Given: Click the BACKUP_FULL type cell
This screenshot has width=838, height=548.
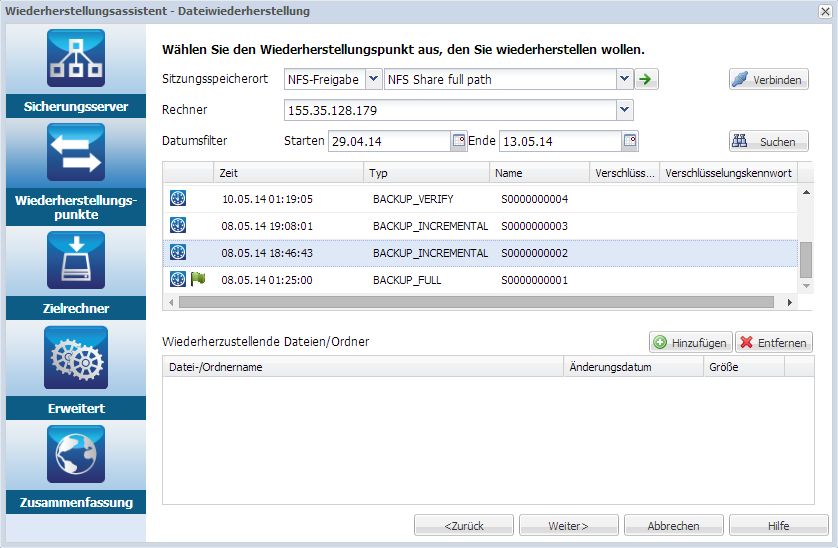Looking at the screenshot, I should click(407, 280).
